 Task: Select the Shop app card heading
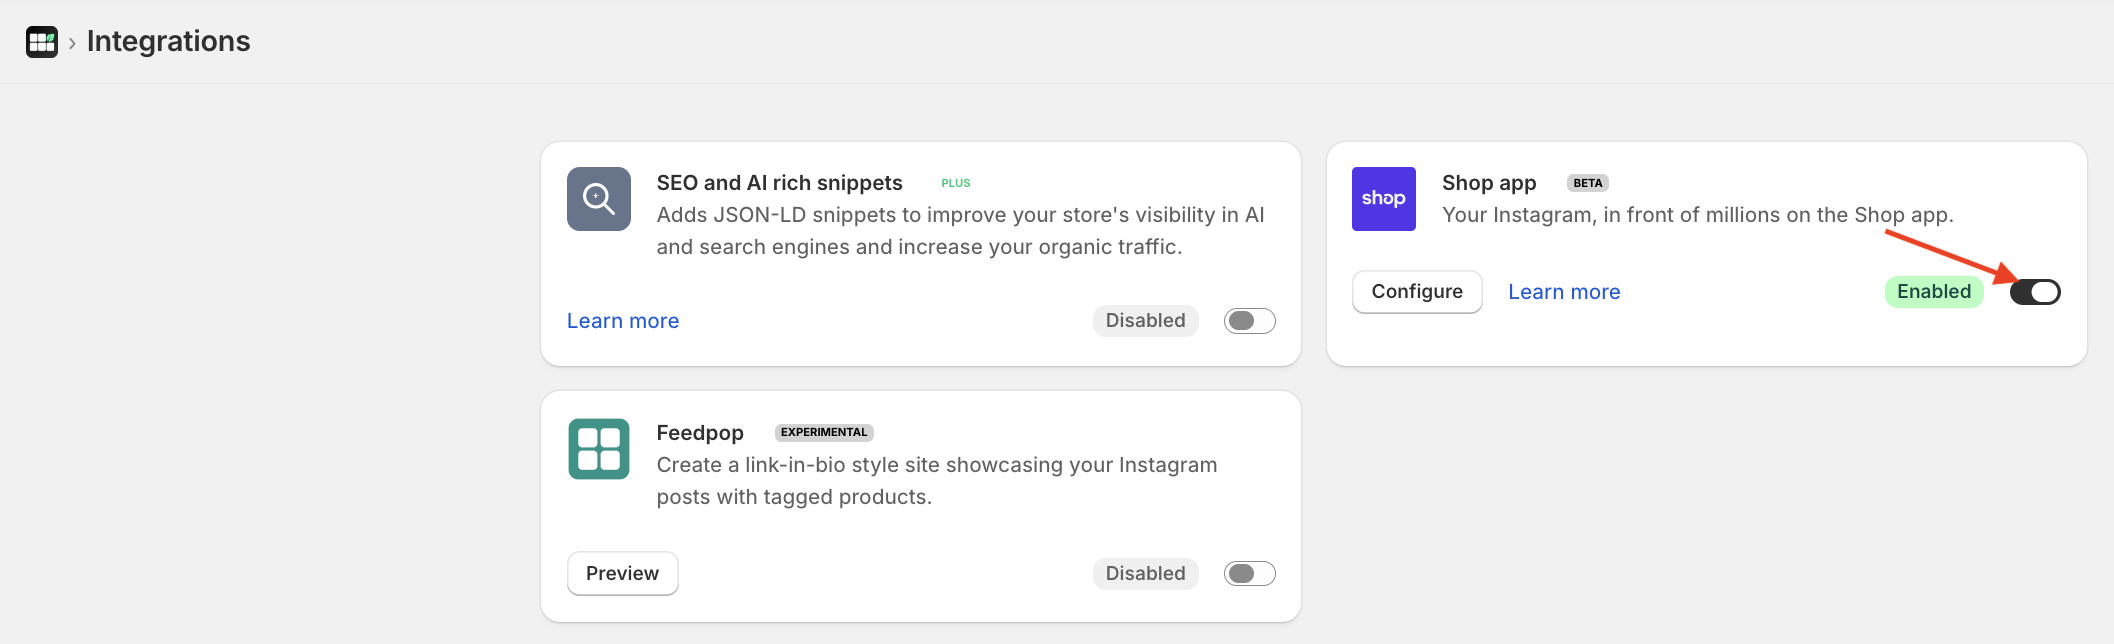(x=1488, y=182)
